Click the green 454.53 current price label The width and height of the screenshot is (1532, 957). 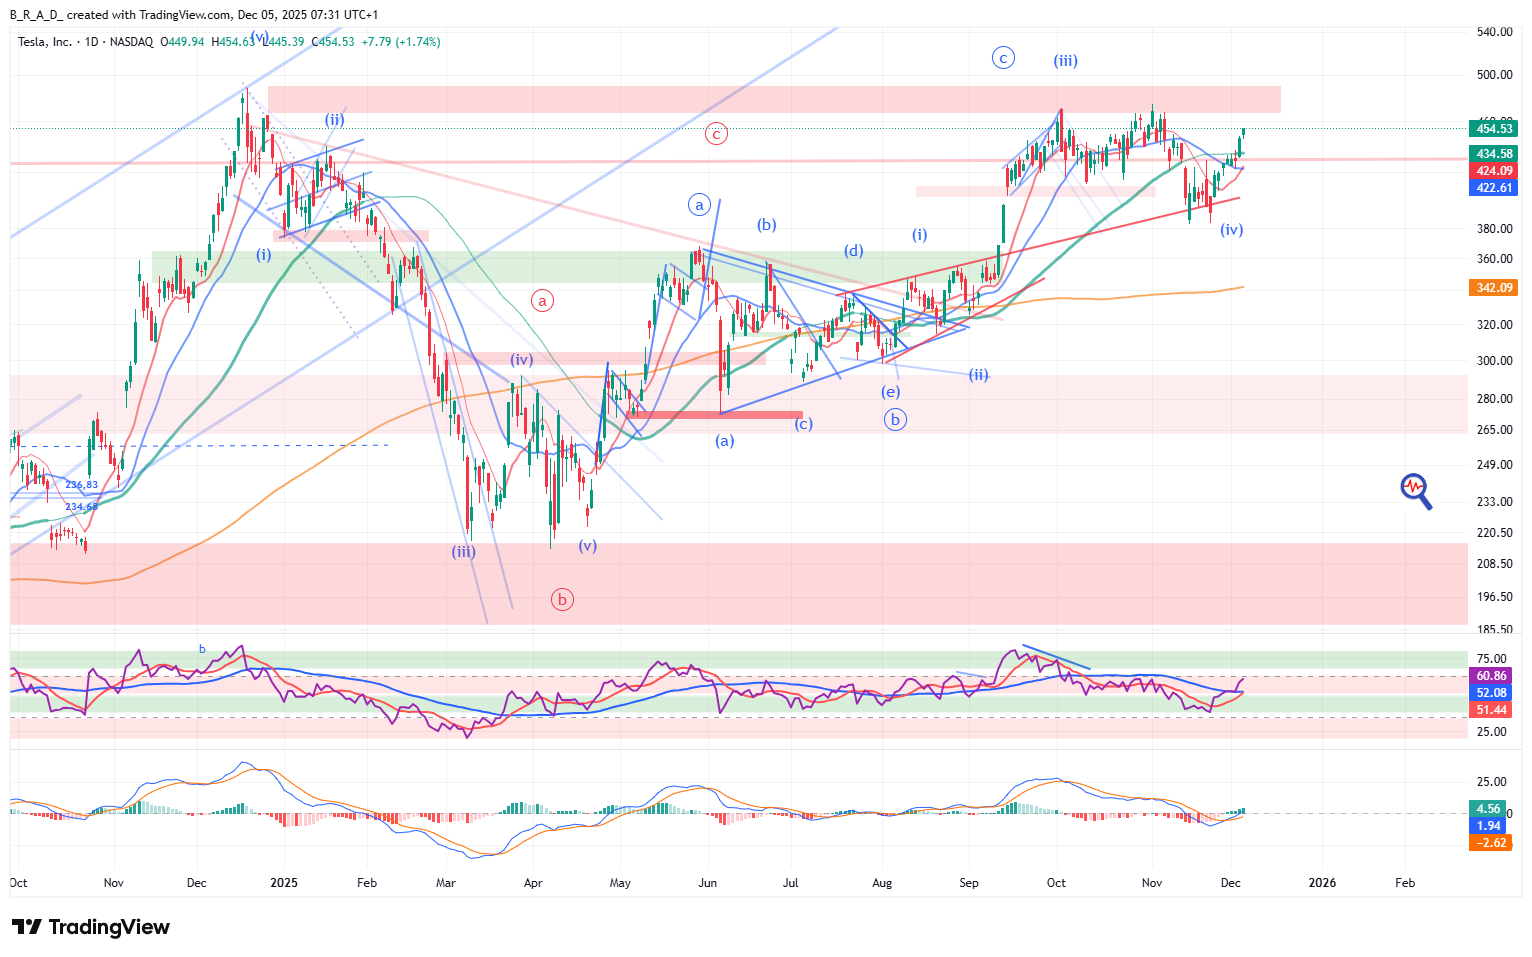click(1493, 129)
